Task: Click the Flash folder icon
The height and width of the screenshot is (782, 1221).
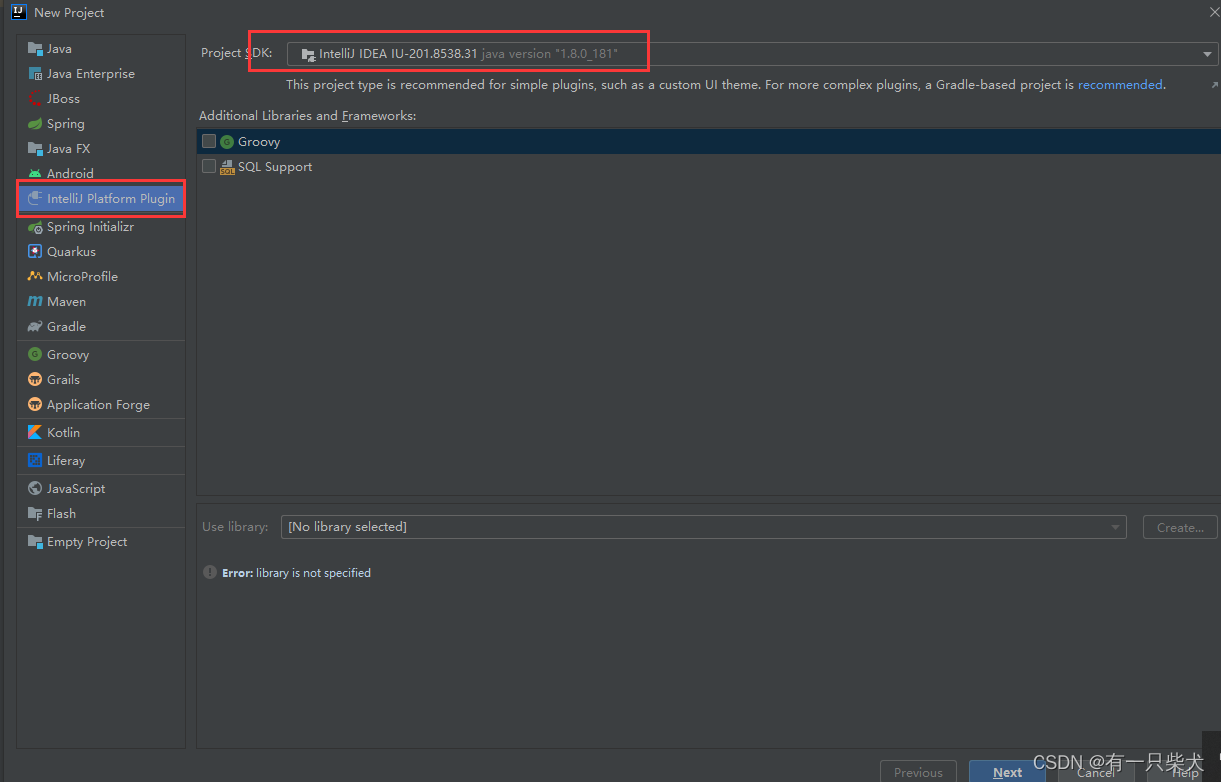Action: coord(35,513)
